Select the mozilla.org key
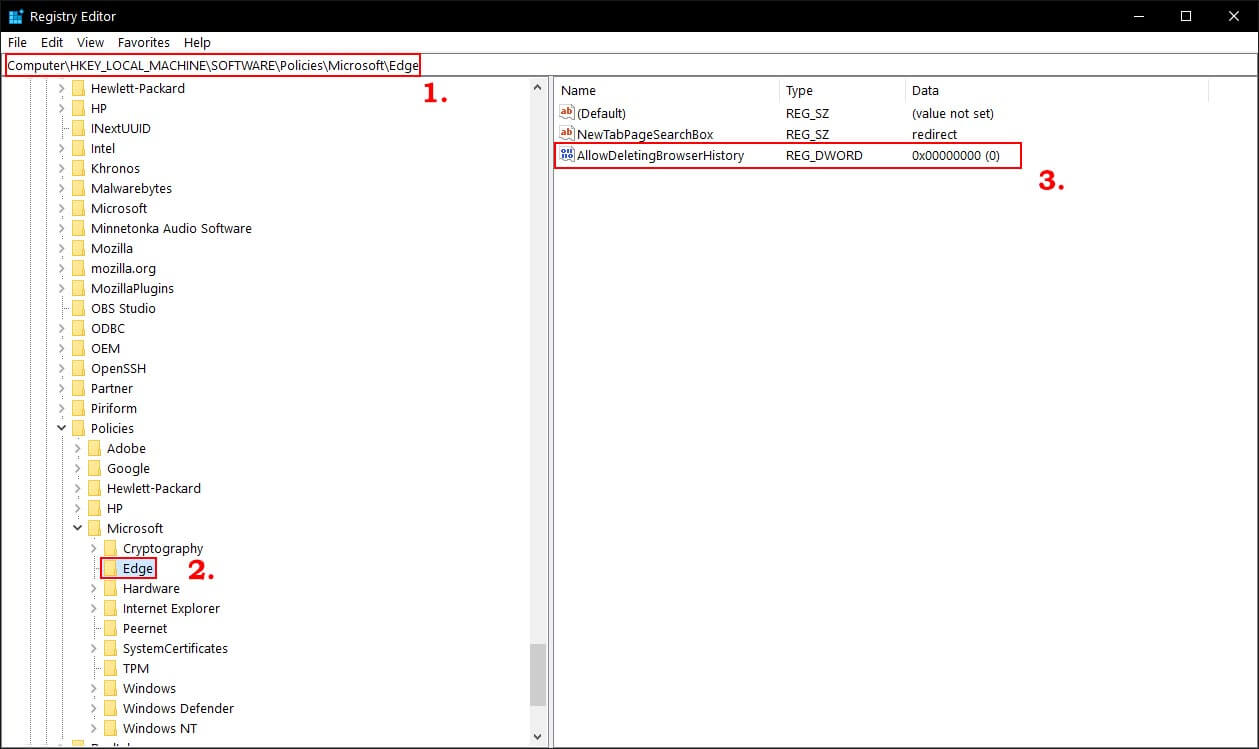The image size is (1259, 749). pyautogui.click(x=123, y=268)
